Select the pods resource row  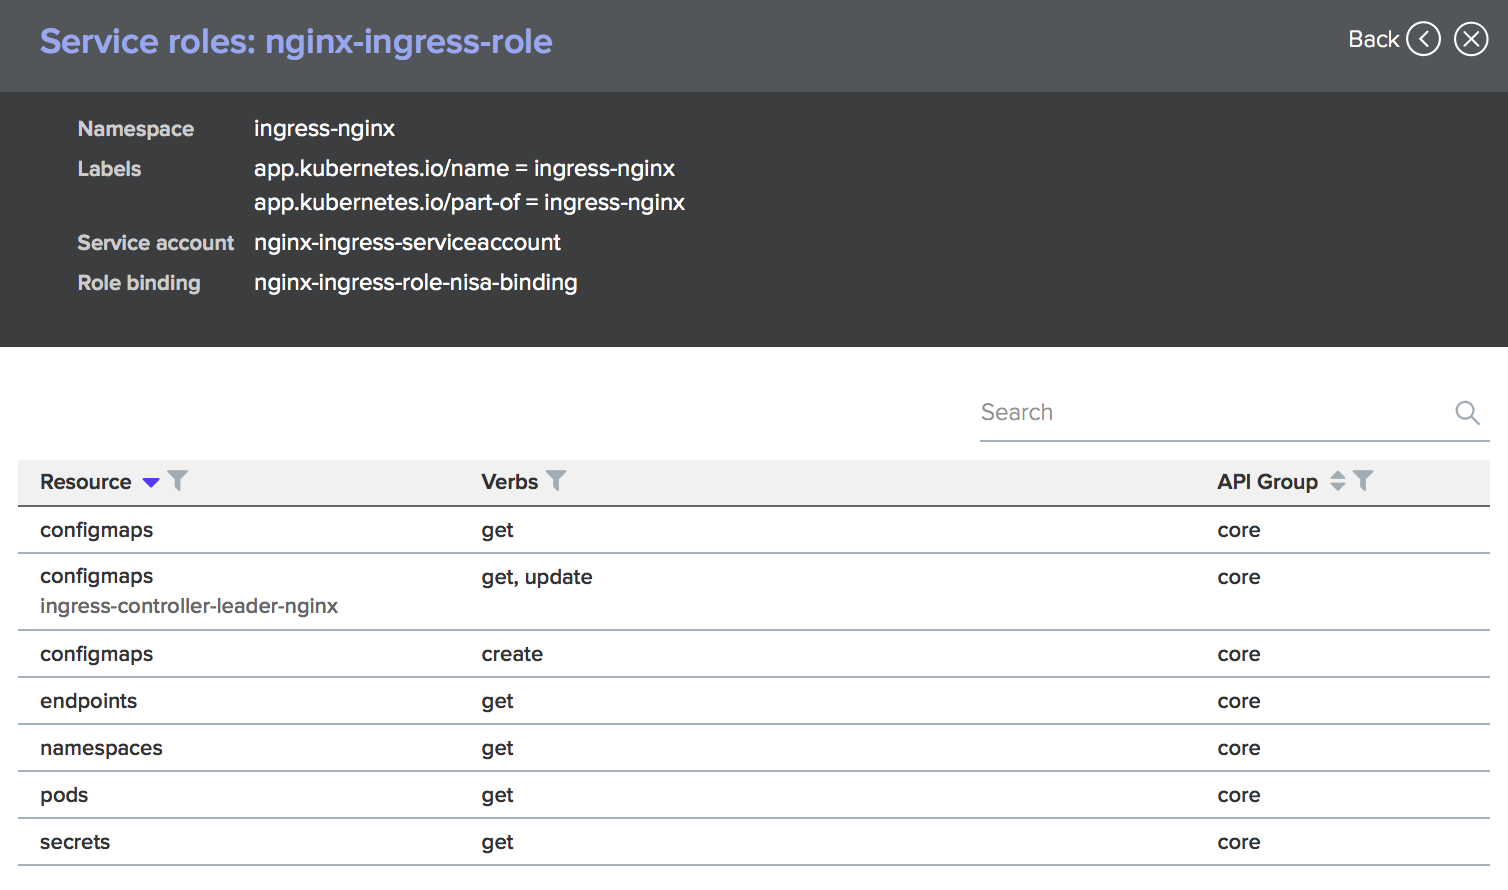point(754,795)
